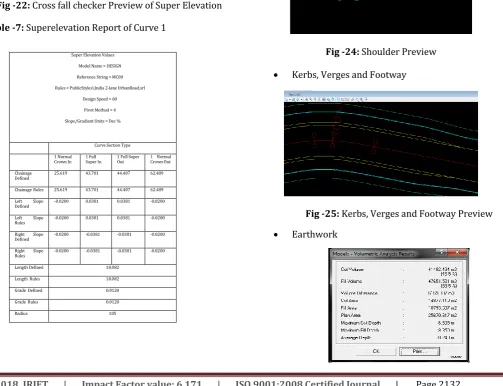Screen dimensions: 503x386
Task: Click the Right Slope Rules row label
Action: tap(29, 253)
